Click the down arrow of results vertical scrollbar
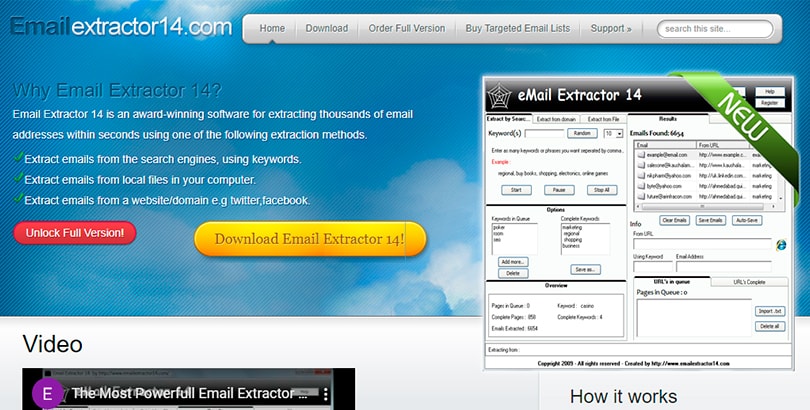 (781, 198)
